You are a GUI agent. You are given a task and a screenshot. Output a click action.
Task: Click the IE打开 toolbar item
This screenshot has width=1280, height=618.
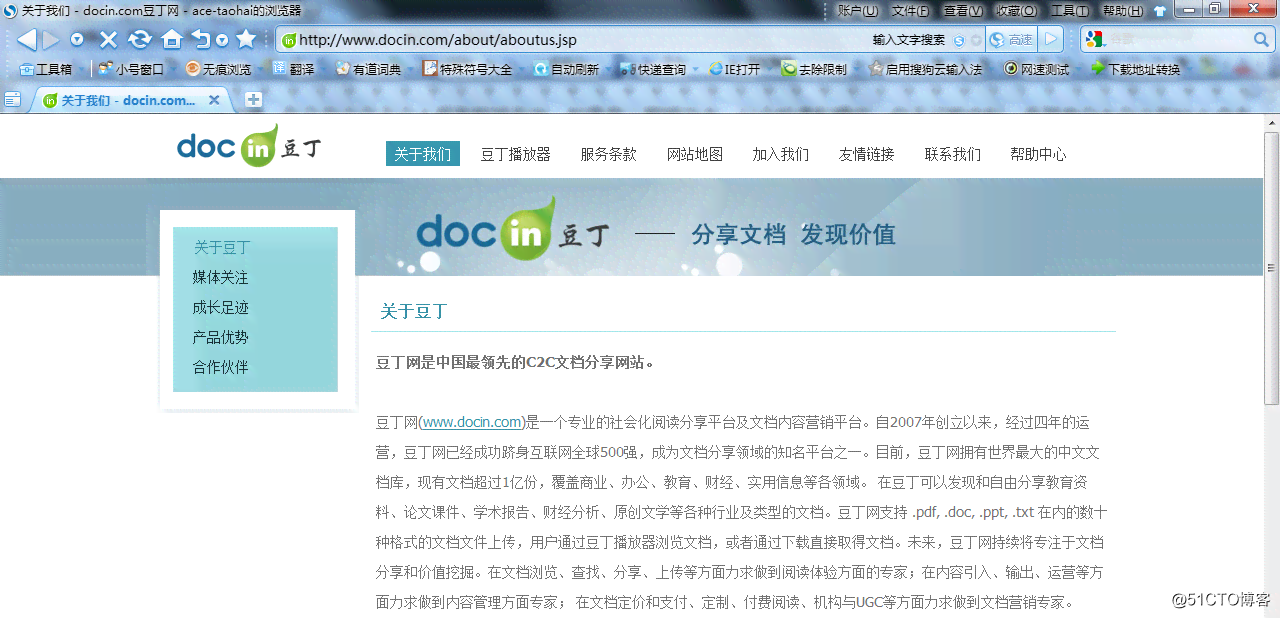[x=735, y=69]
